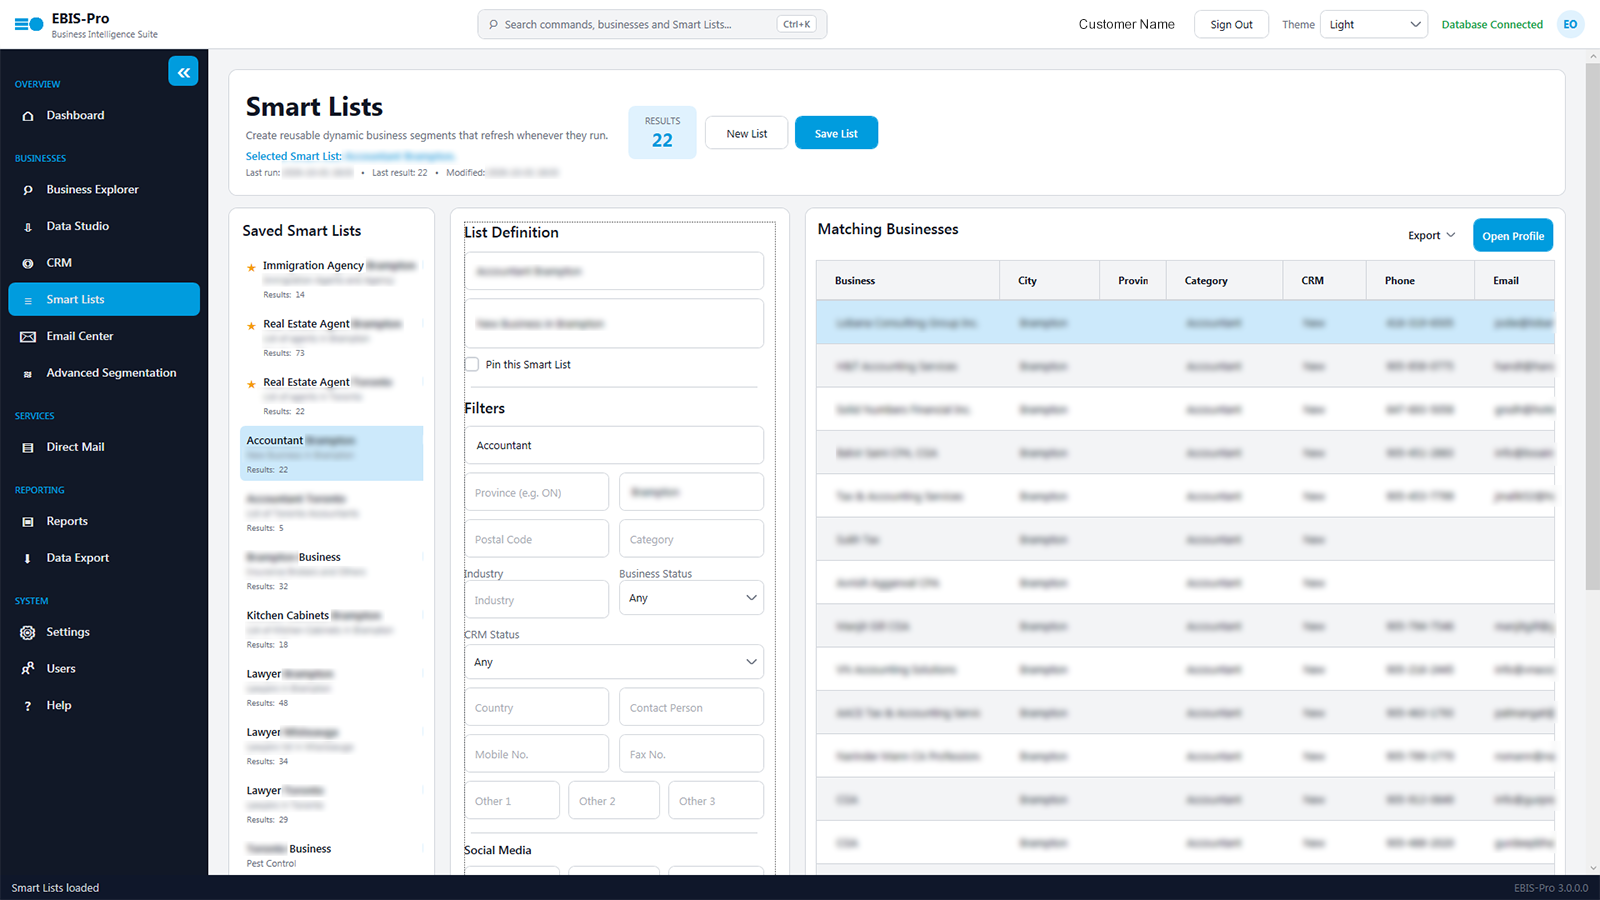Go to Business Explorer
Screen dimensions: 1600x900
104,190
